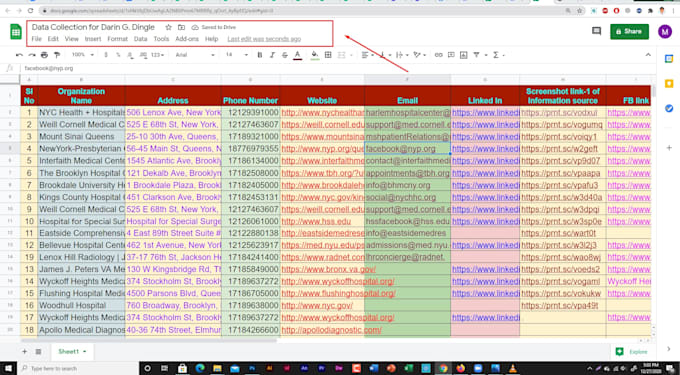Open the all sheets list icon
Screen dimensions: 680x375
coord(38,352)
